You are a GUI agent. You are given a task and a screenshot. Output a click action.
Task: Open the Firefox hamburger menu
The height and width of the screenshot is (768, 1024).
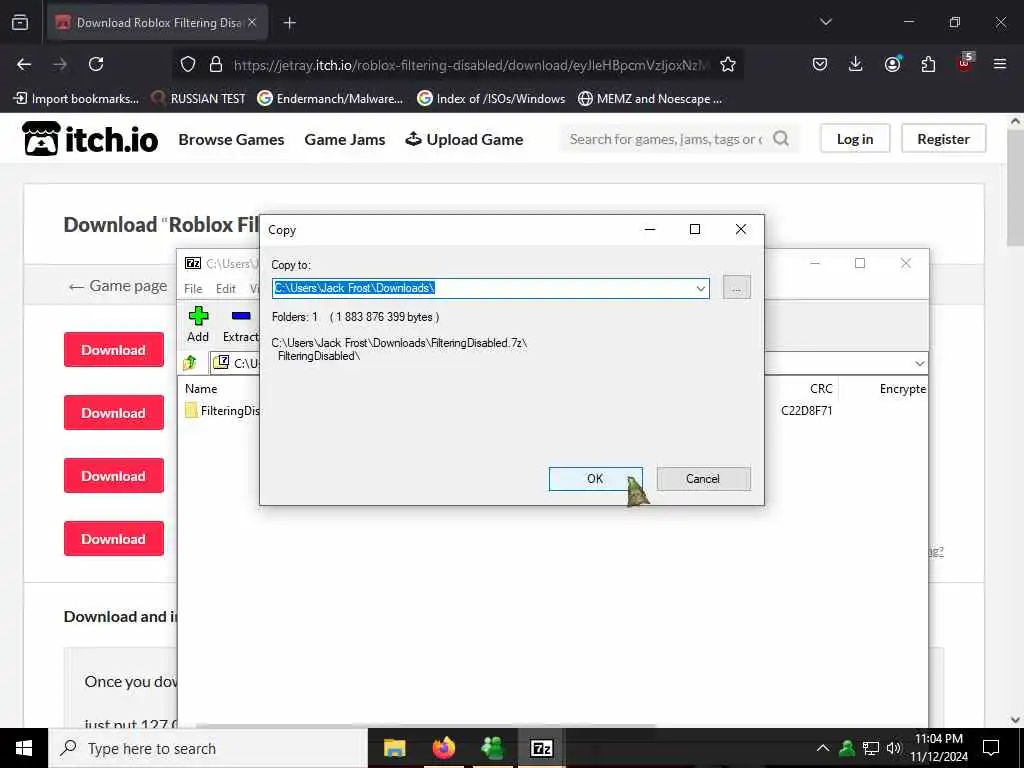[x=1000, y=64]
